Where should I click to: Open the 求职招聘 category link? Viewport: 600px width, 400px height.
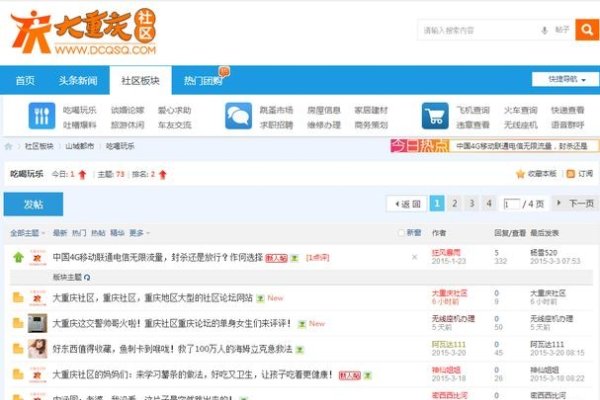276,125
